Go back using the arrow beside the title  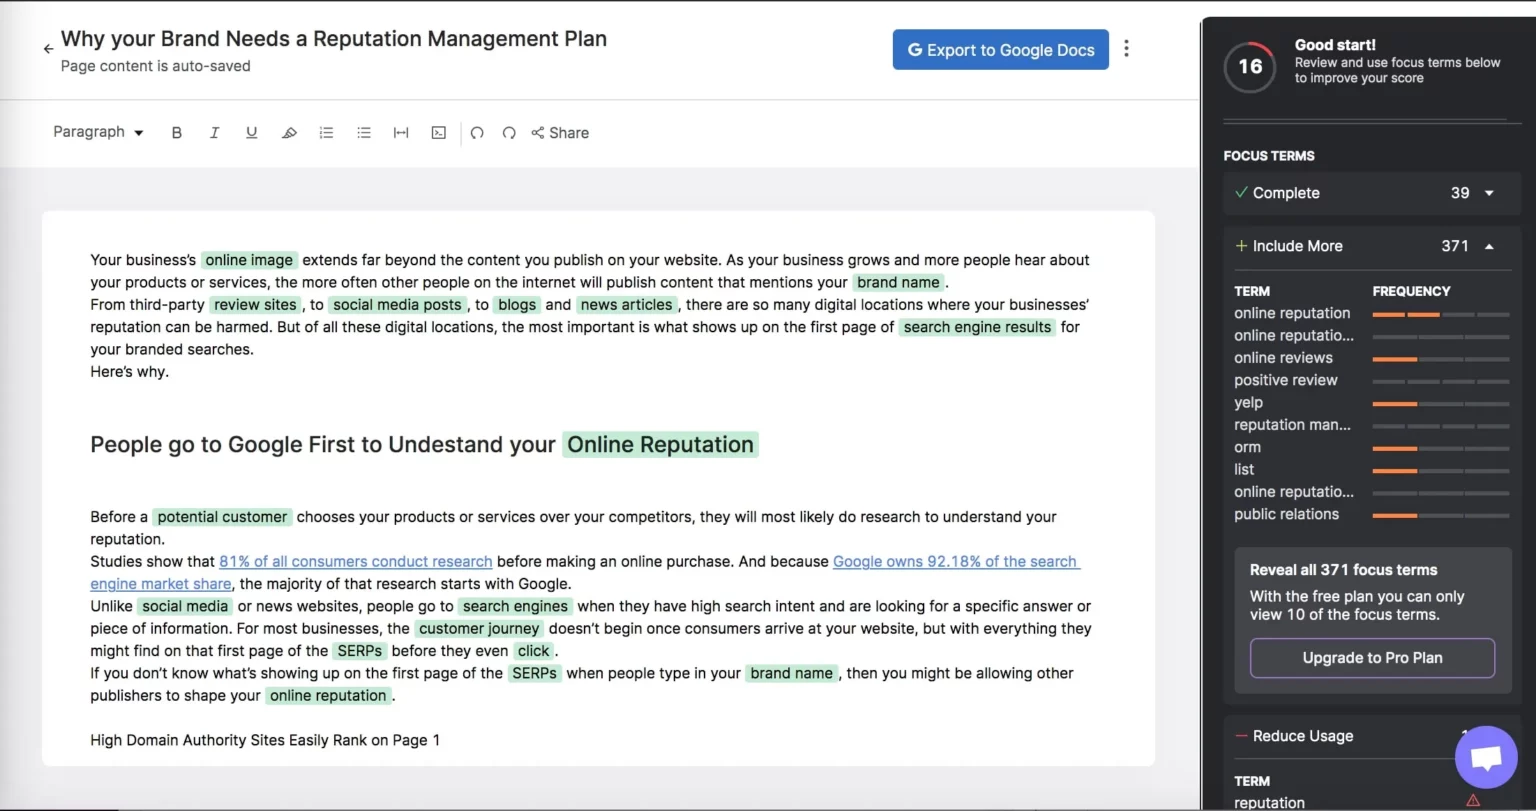coord(48,49)
